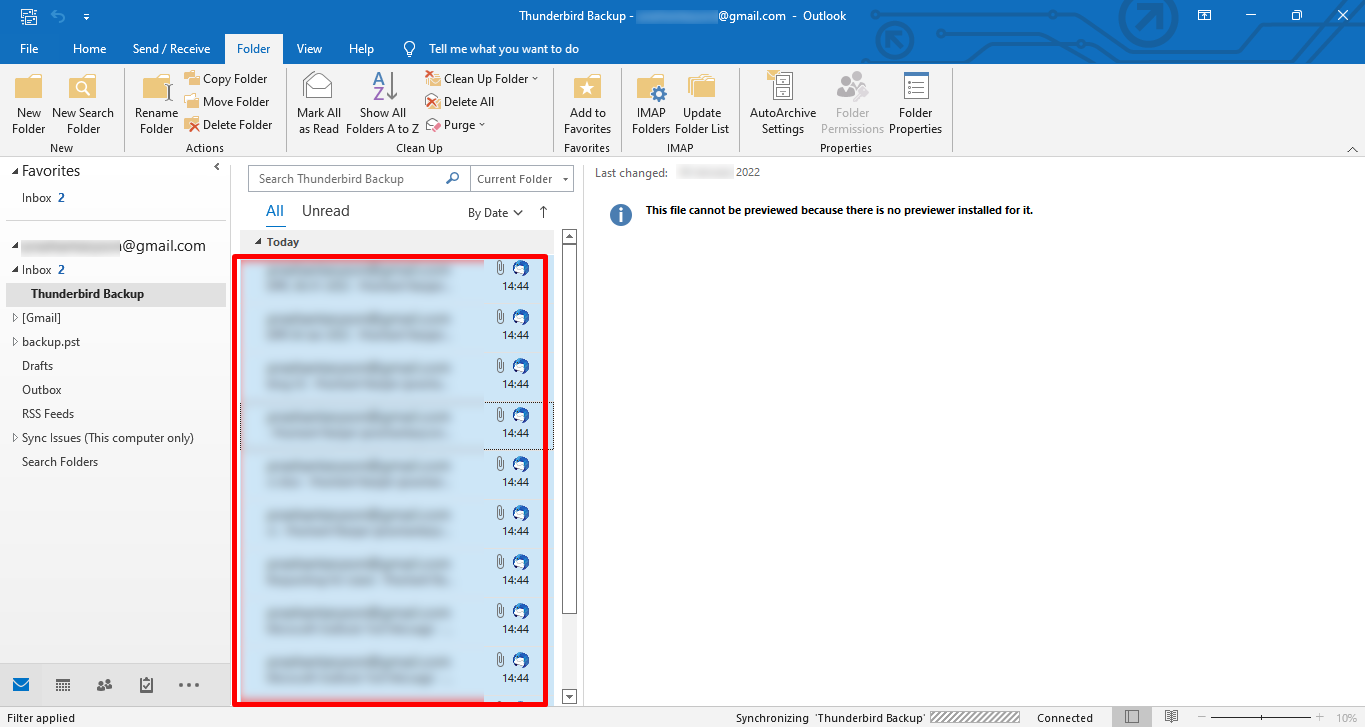
Task: Click message list scroll down arrow
Action: pyautogui.click(x=570, y=697)
